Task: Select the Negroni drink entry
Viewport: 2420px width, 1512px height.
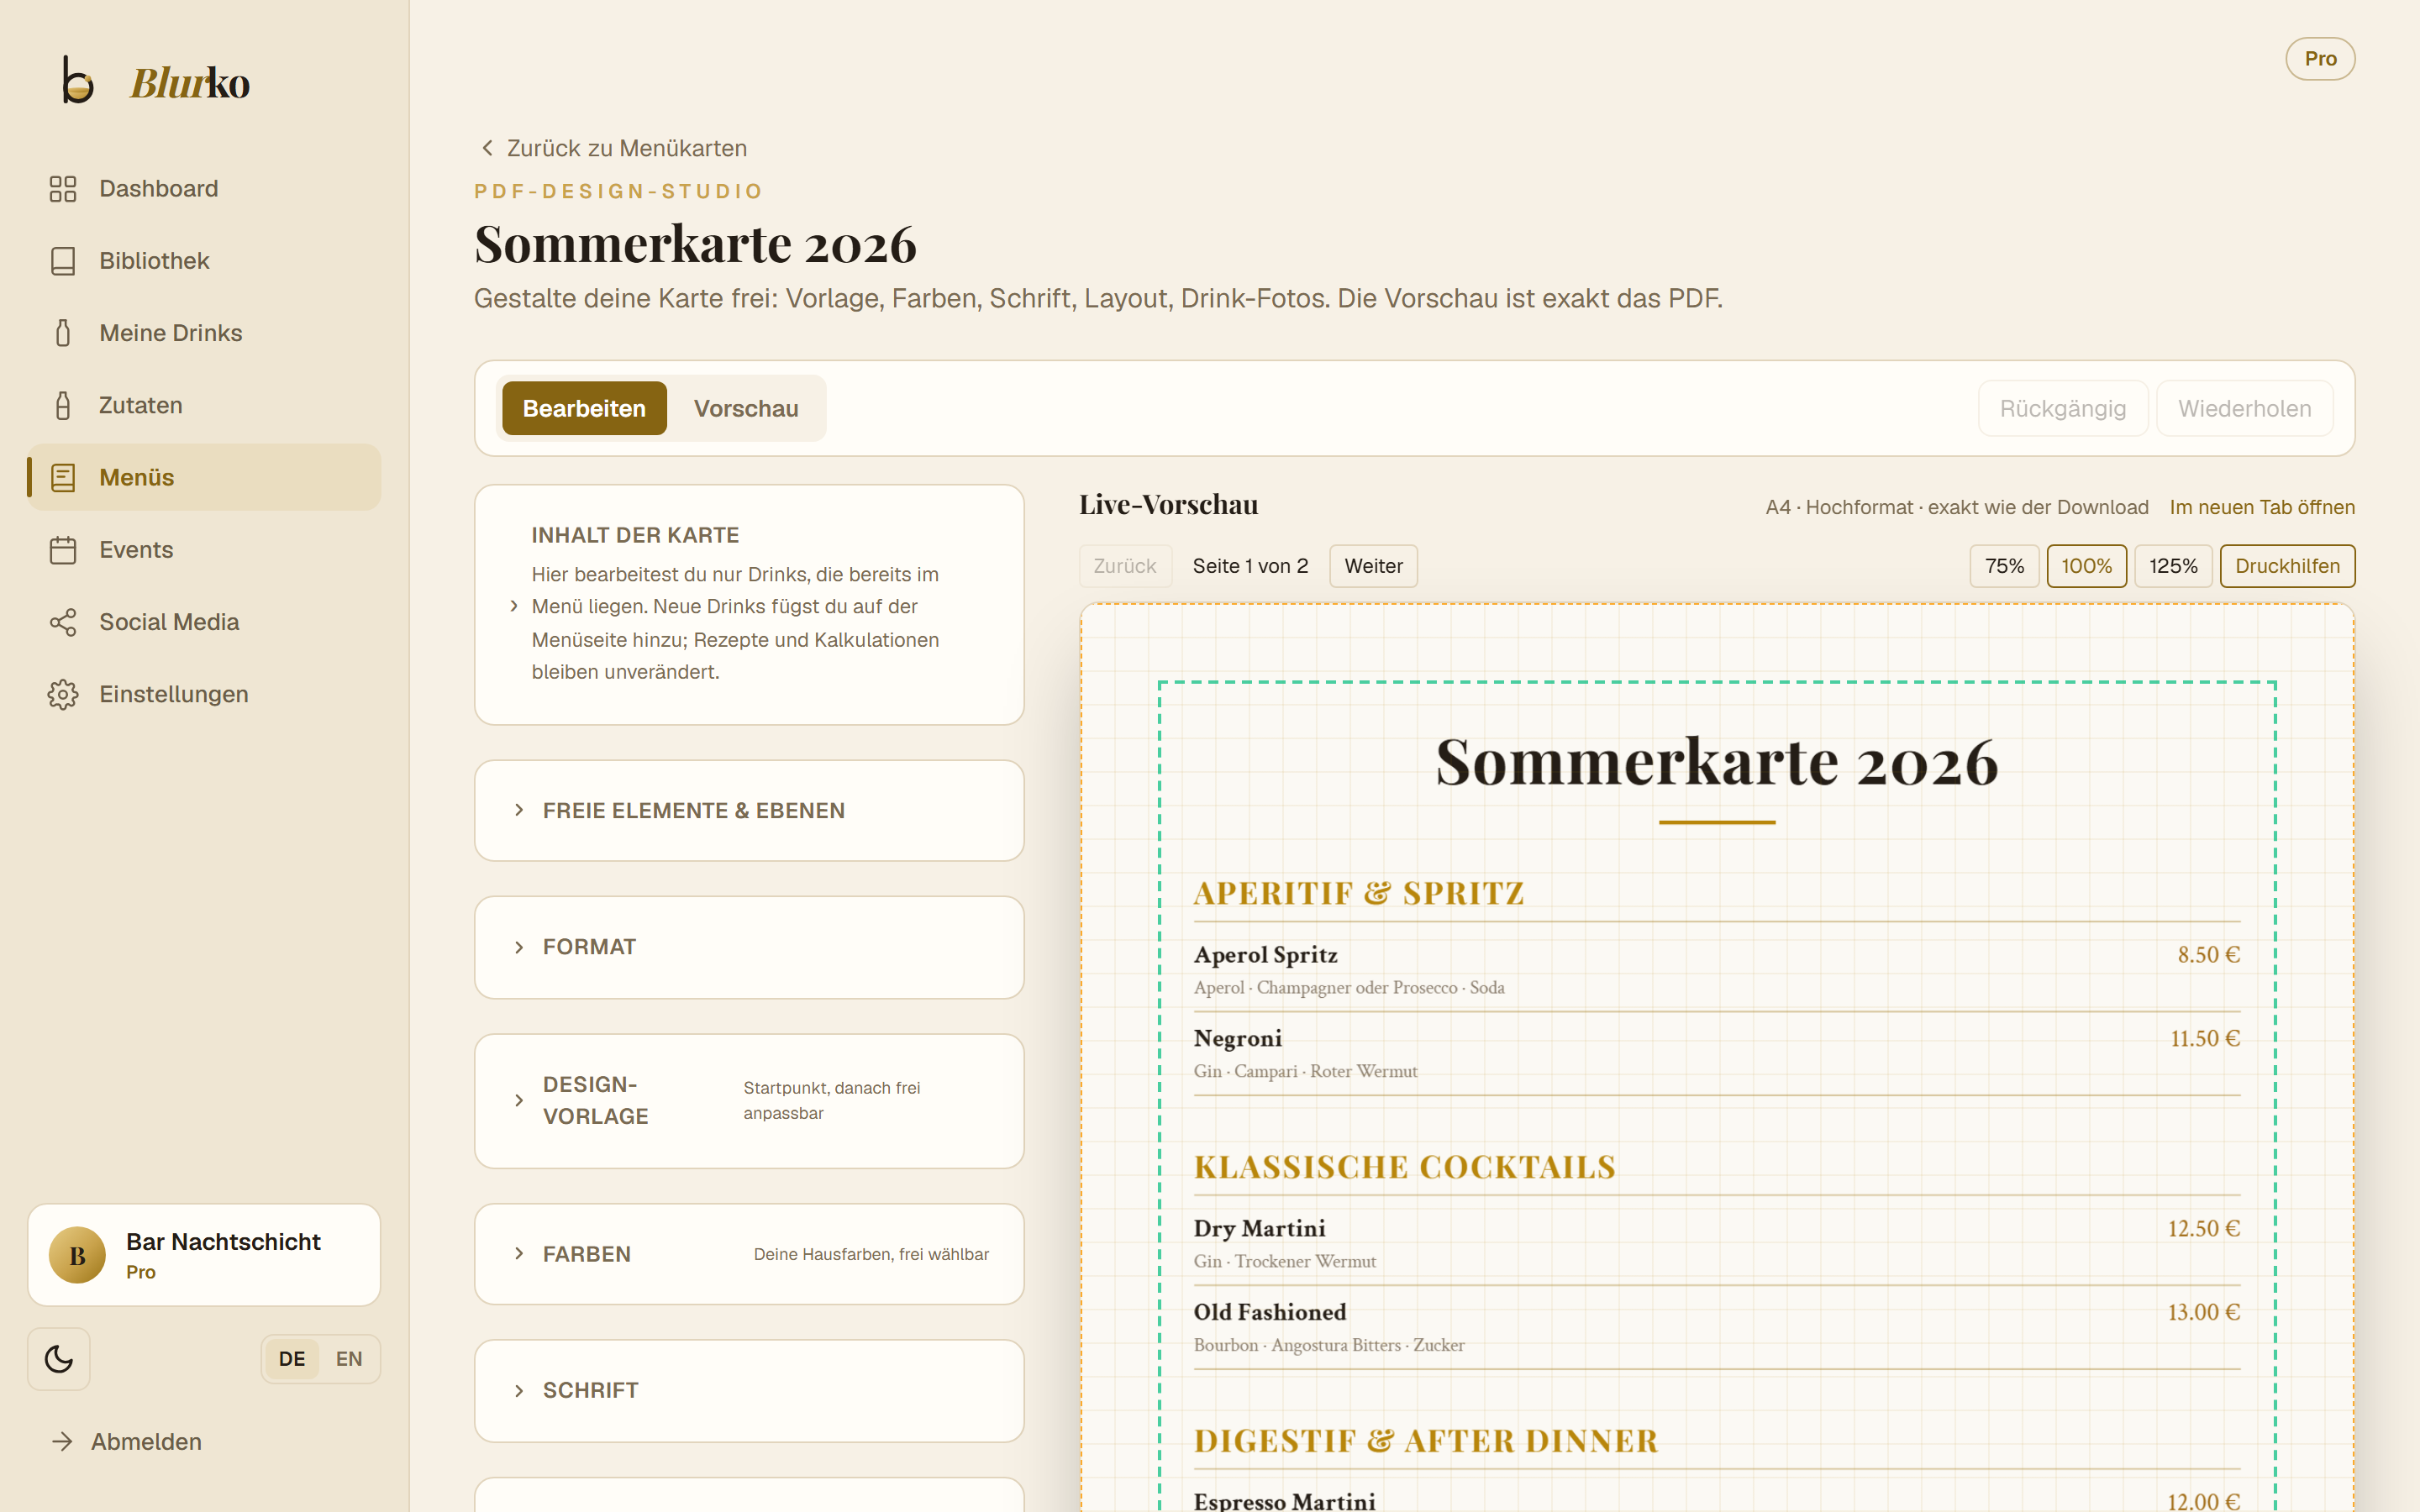Action: [1716, 1052]
